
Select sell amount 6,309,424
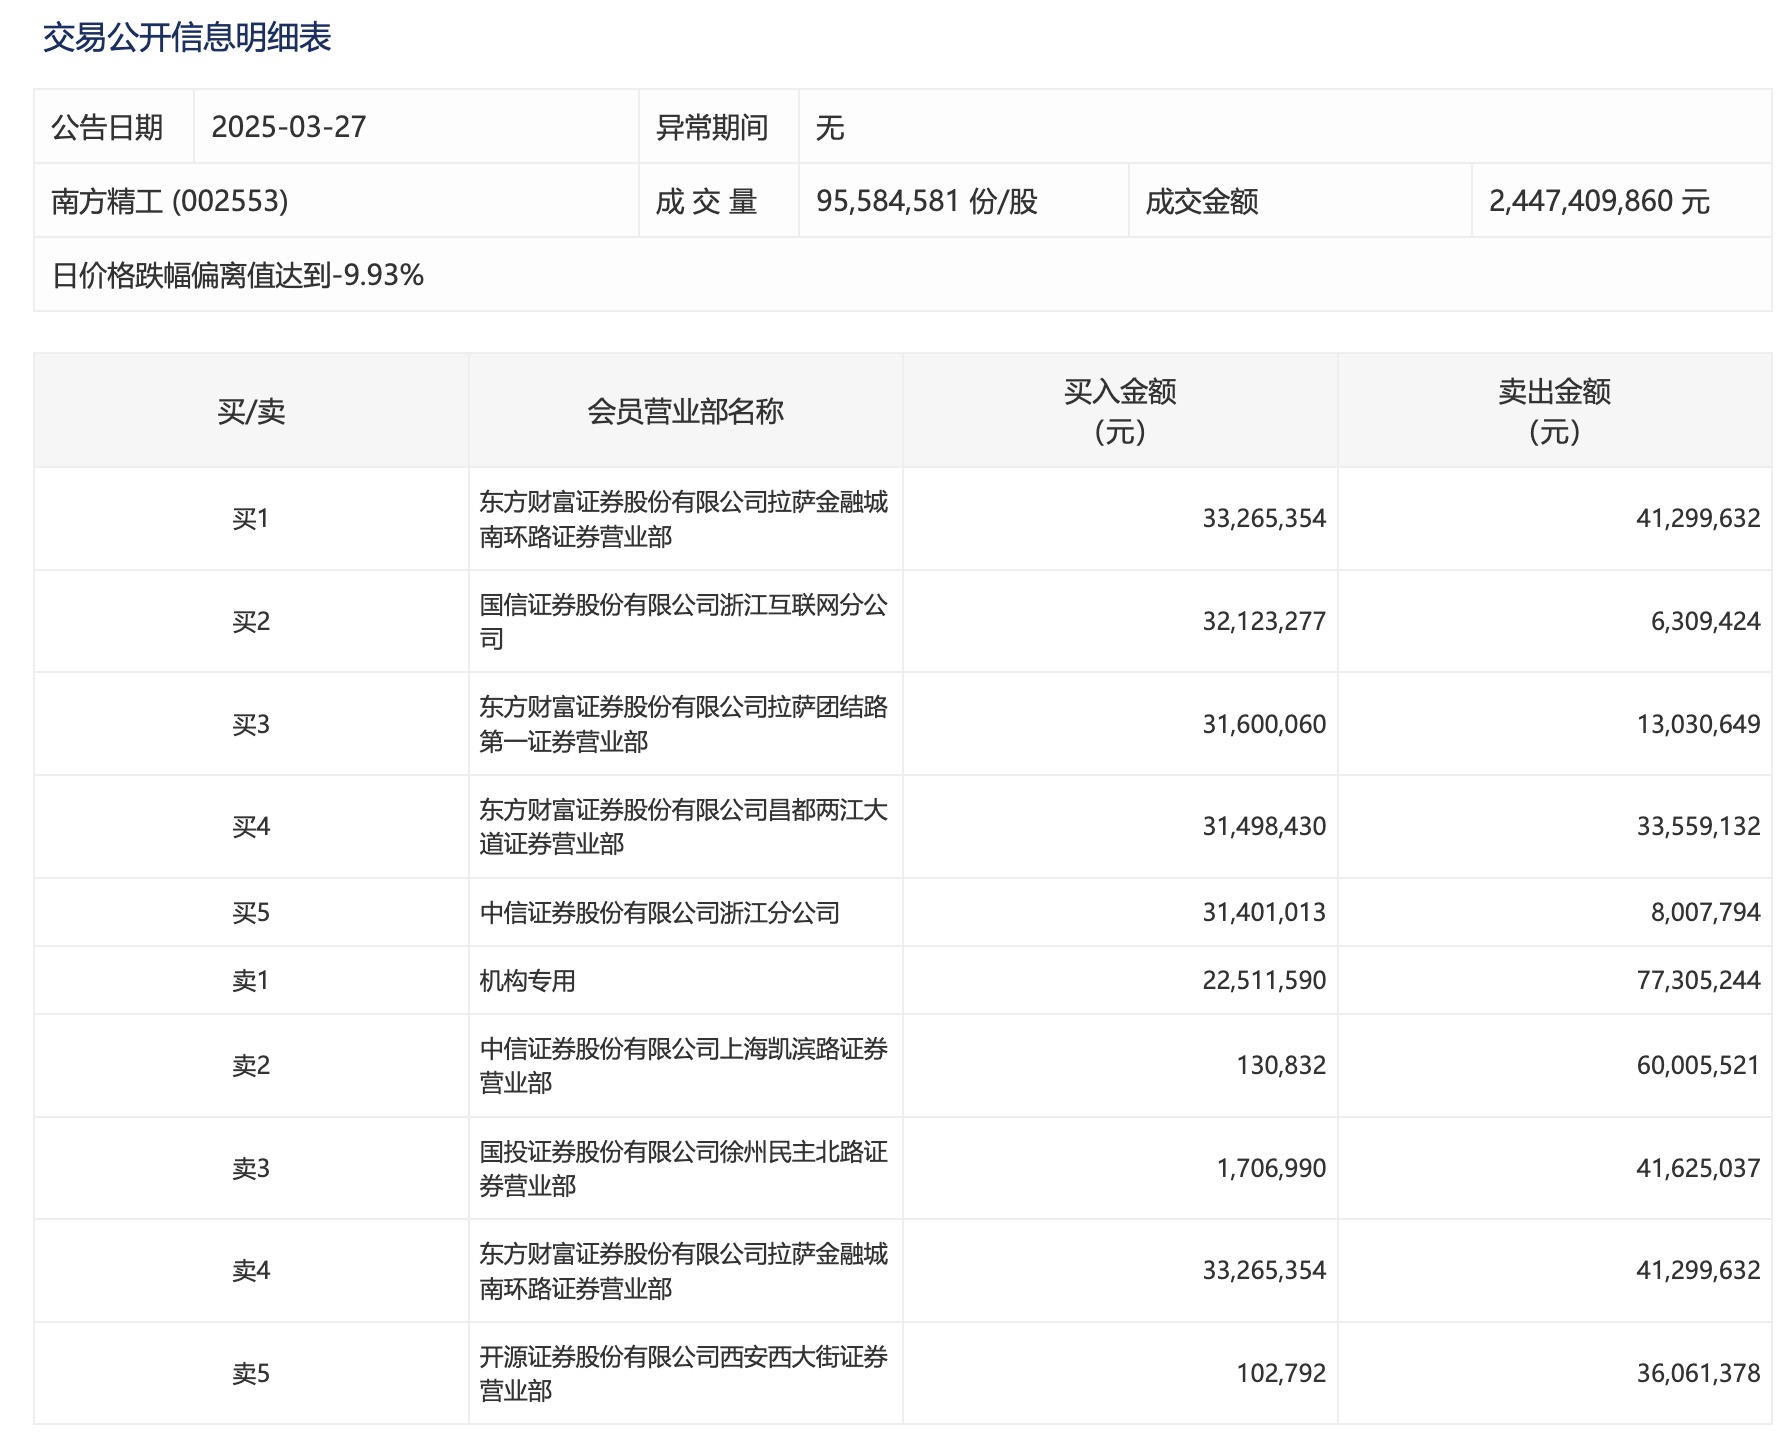[x=1705, y=621]
